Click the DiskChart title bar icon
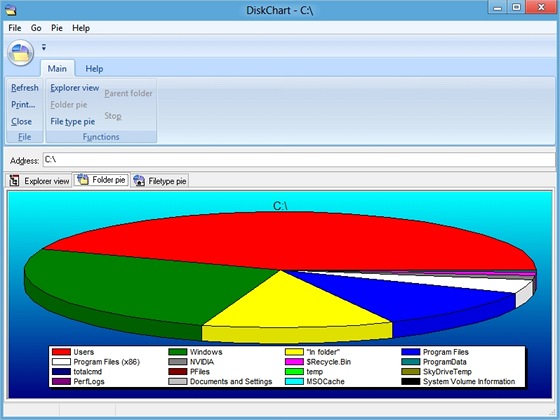The height and width of the screenshot is (420, 560). coord(11,10)
